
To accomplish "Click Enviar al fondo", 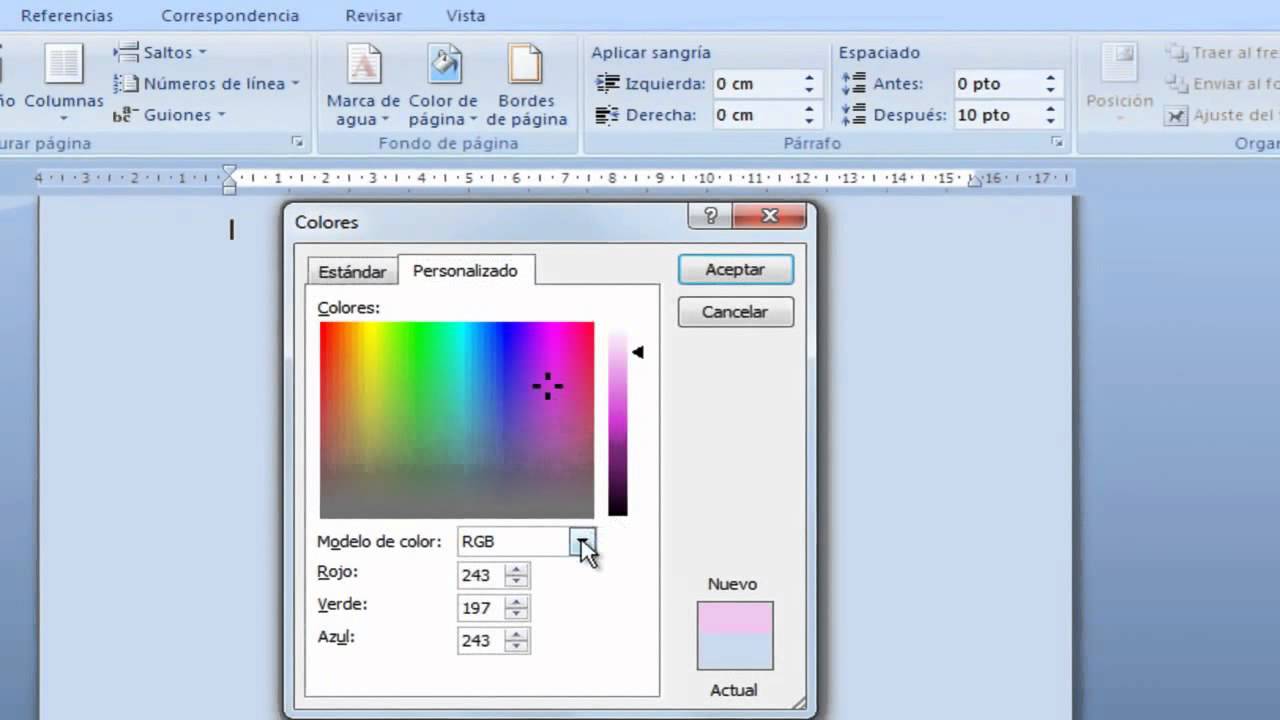I will click(1222, 84).
